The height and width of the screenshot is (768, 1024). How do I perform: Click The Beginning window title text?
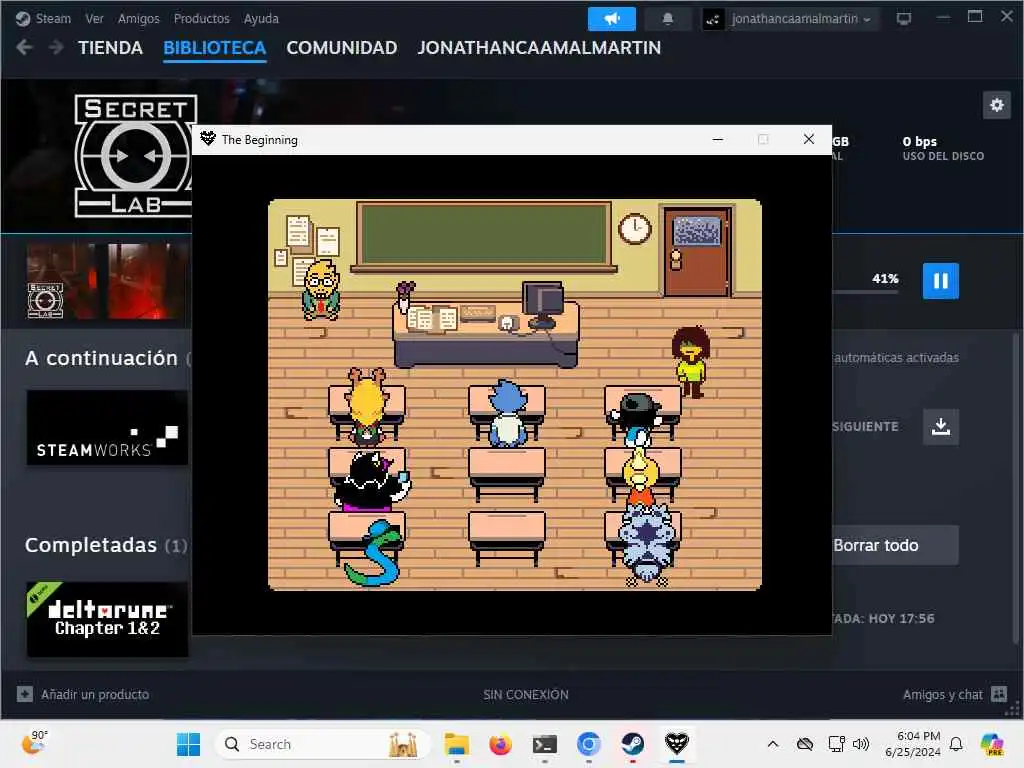coord(259,140)
